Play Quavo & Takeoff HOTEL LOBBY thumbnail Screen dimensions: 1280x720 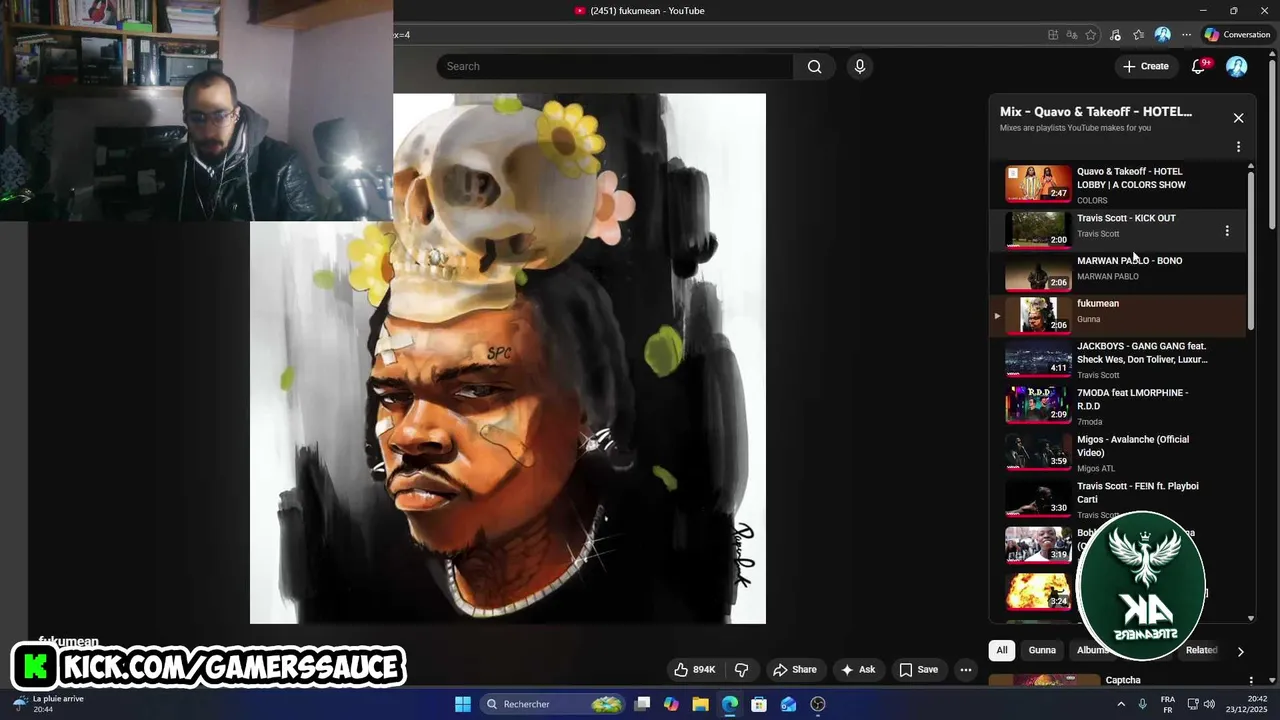(1038, 184)
